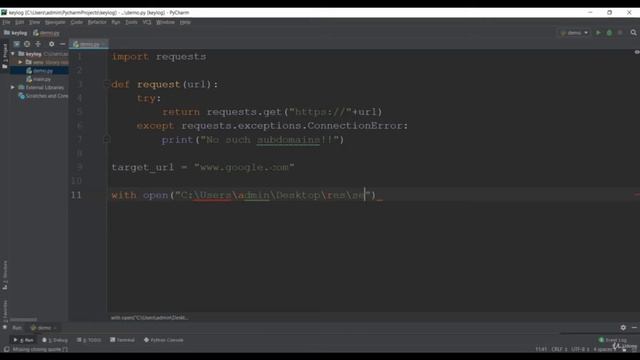Open the Help menu

(x=185, y=22)
